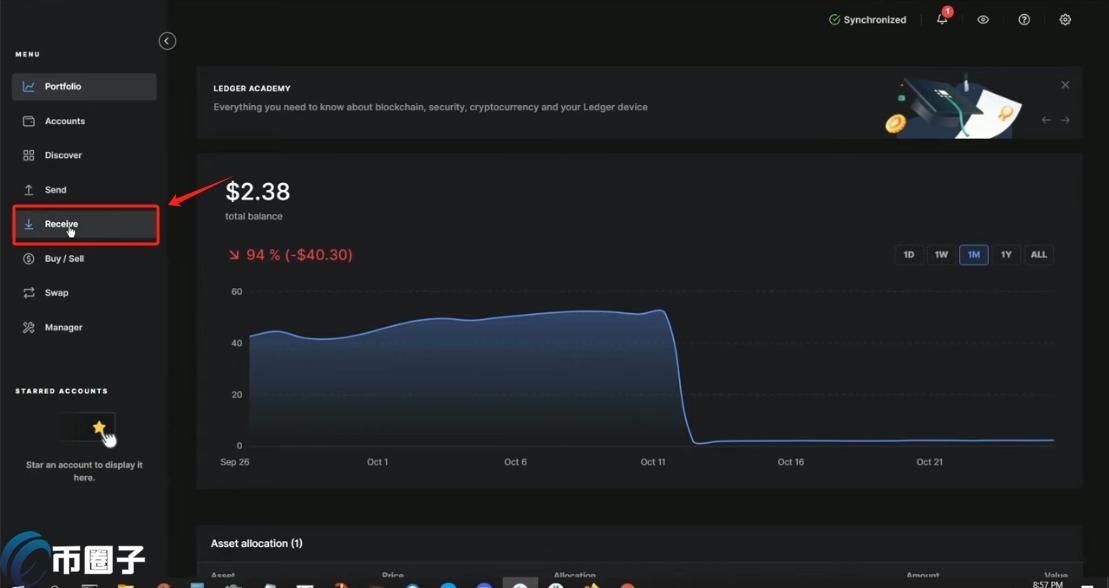Open notifications via the bell icon
The height and width of the screenshot is (588, 1109).
[942, 19]
